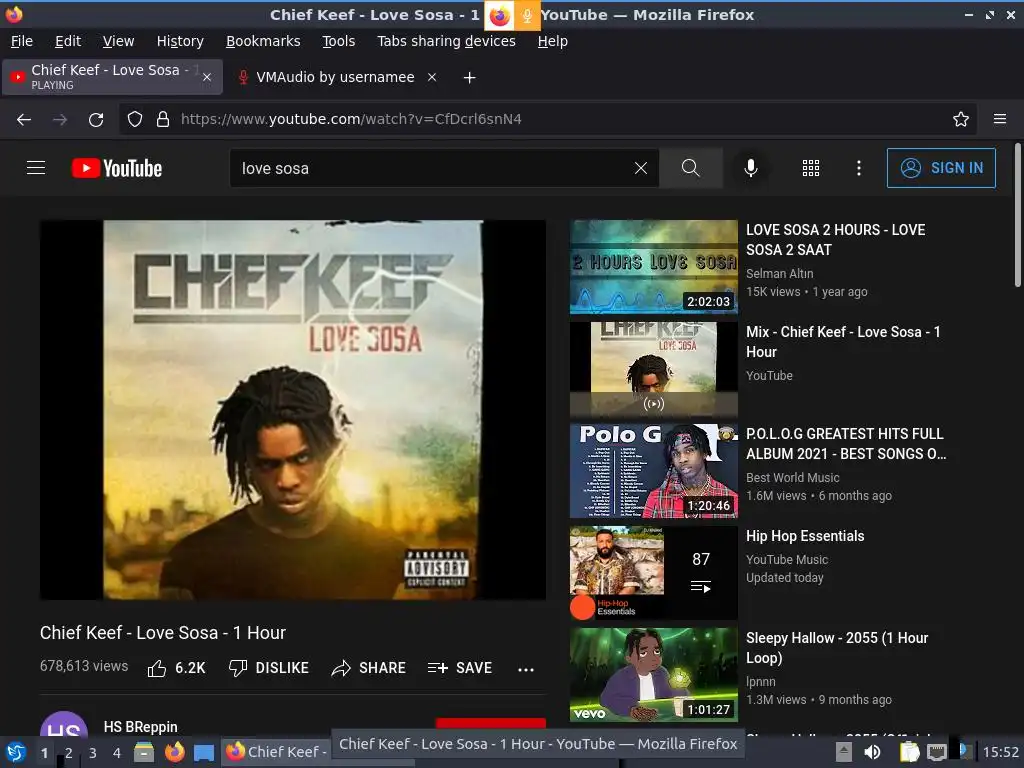The height and width of the screenshot is (768, 1024).
Task: Like the video (6.2K)
Action: [176, 667]
